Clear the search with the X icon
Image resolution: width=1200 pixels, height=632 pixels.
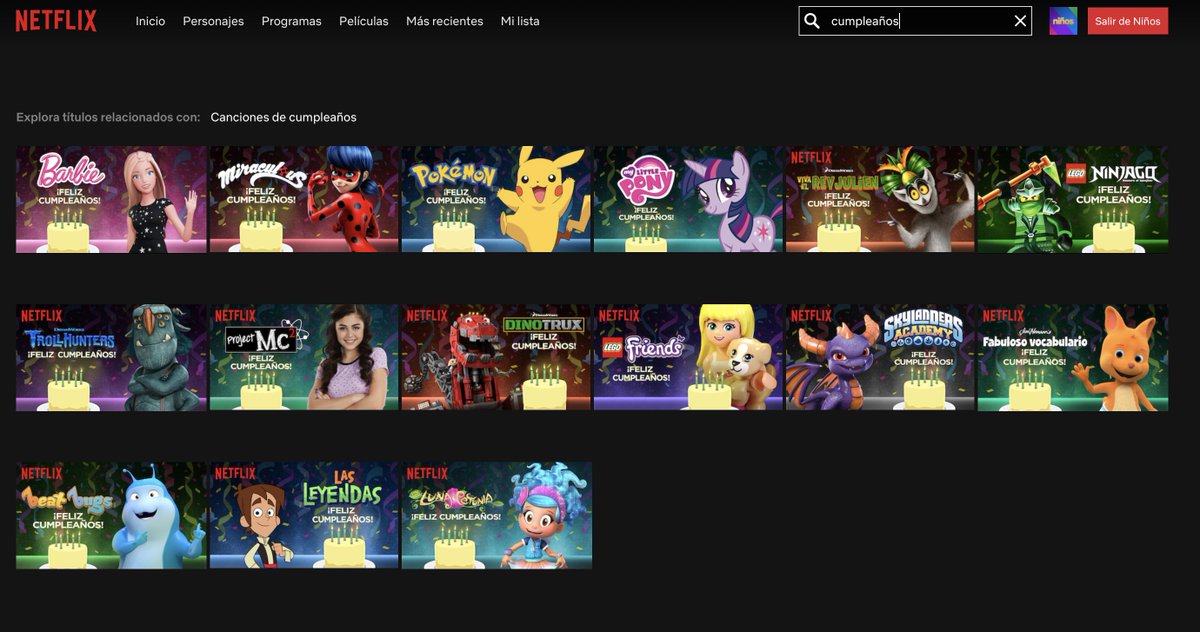(1020, 21)
